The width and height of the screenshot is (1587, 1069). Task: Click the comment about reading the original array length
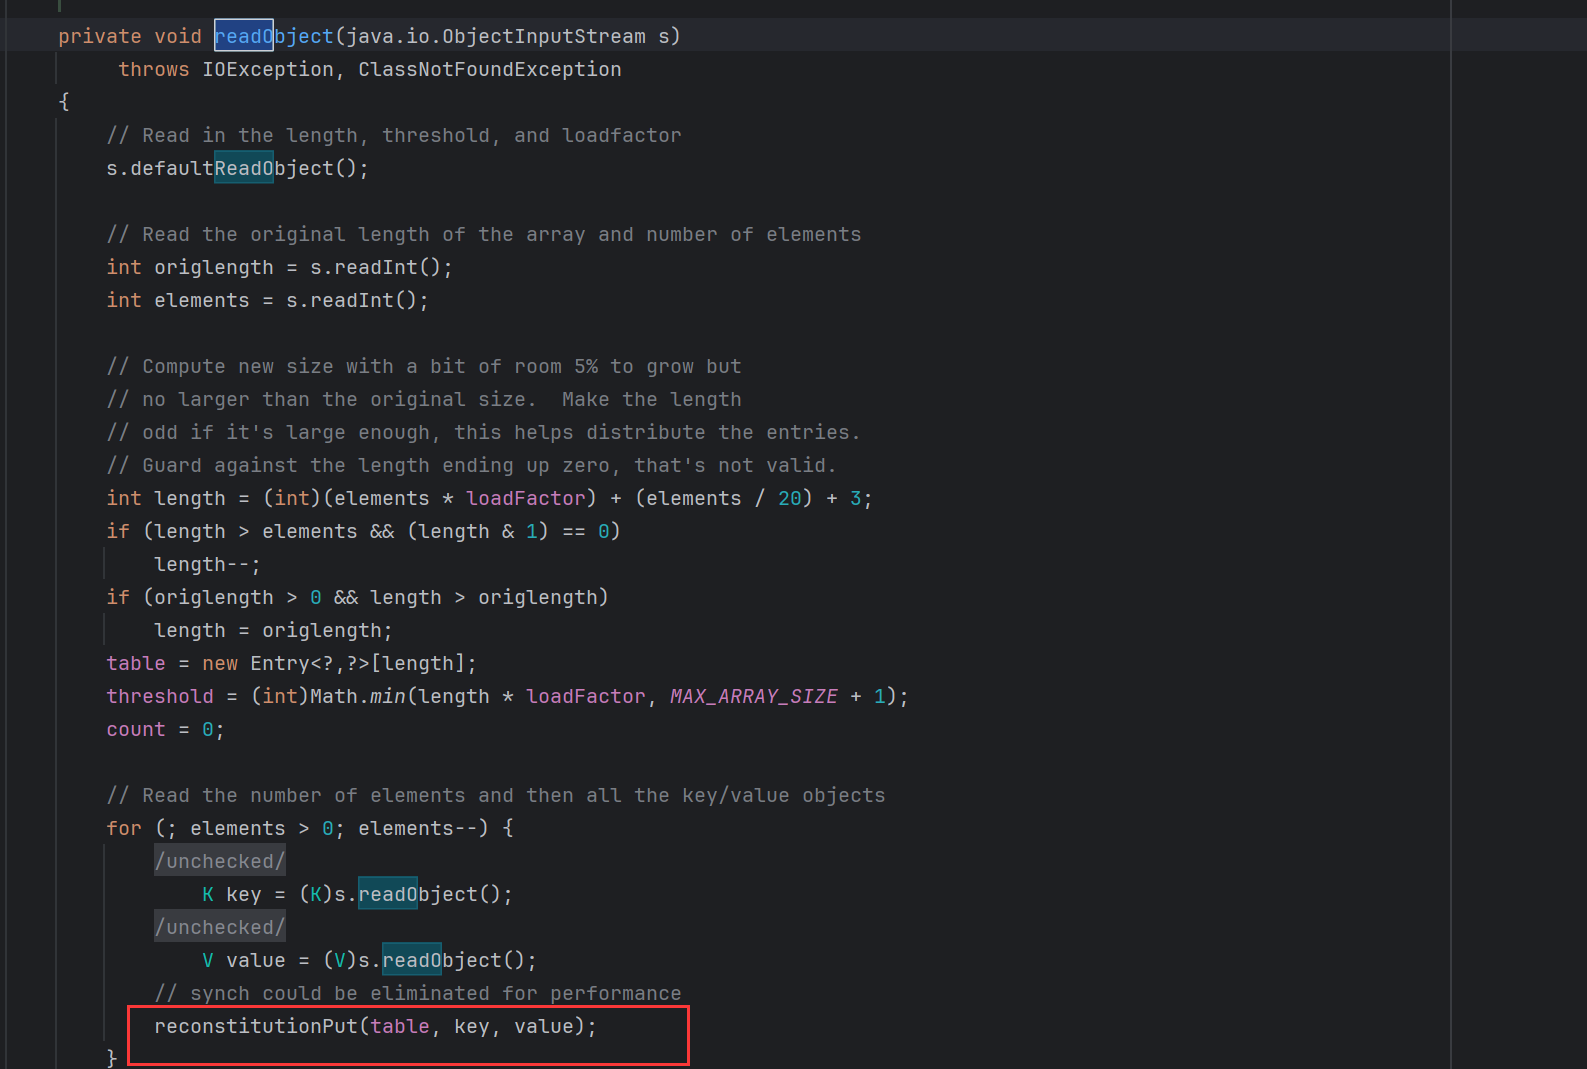tap(484, 234)
